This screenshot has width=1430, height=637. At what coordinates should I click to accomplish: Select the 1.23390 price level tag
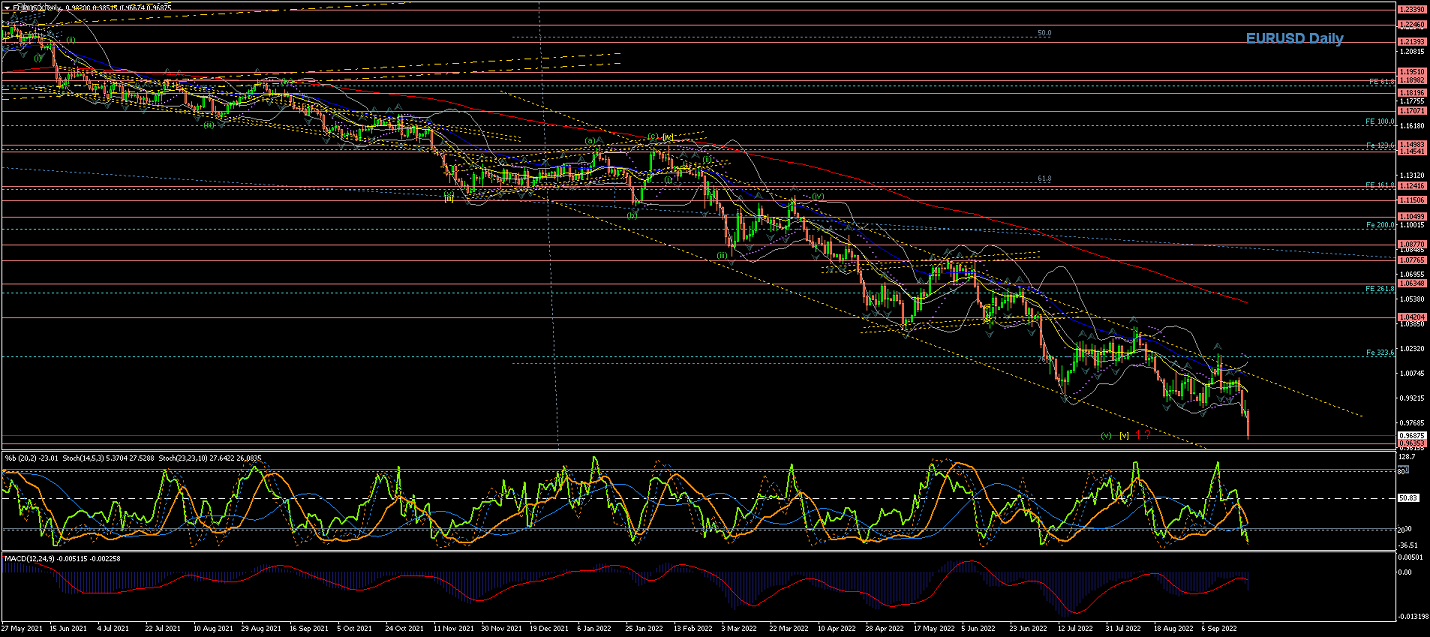[x=1411, y=8]
